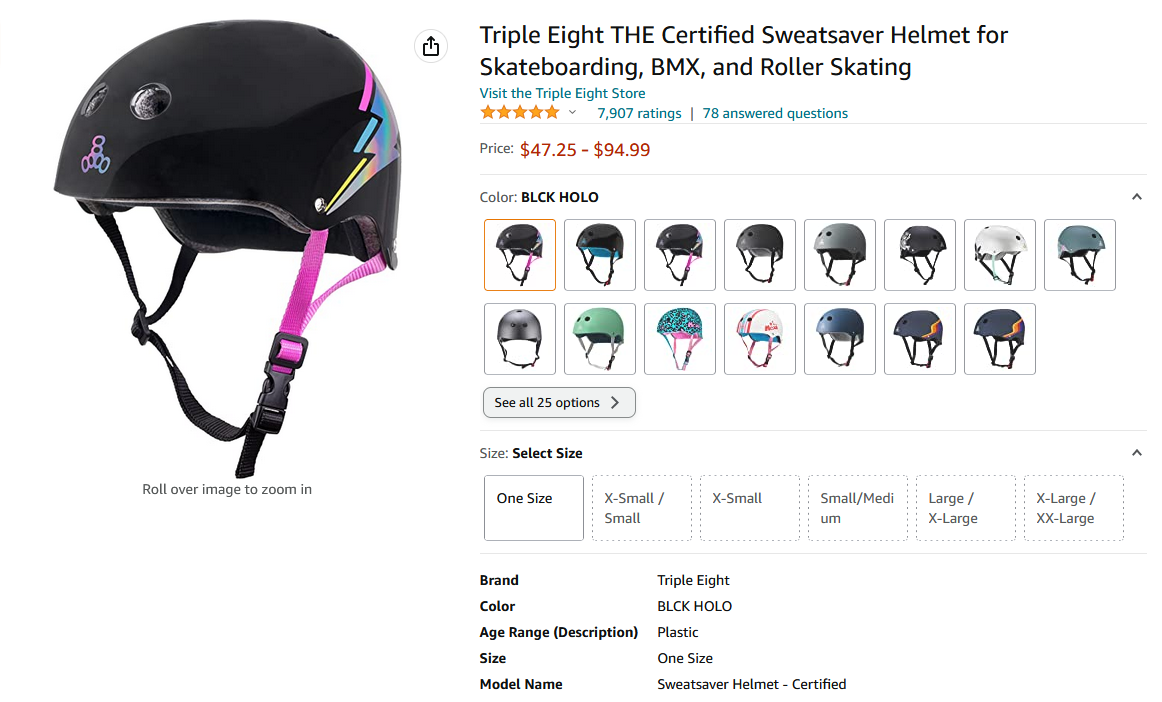Click the share icon next to the helmet image
The height and width of the screenshot is (702, 1162).
(430, 46)
